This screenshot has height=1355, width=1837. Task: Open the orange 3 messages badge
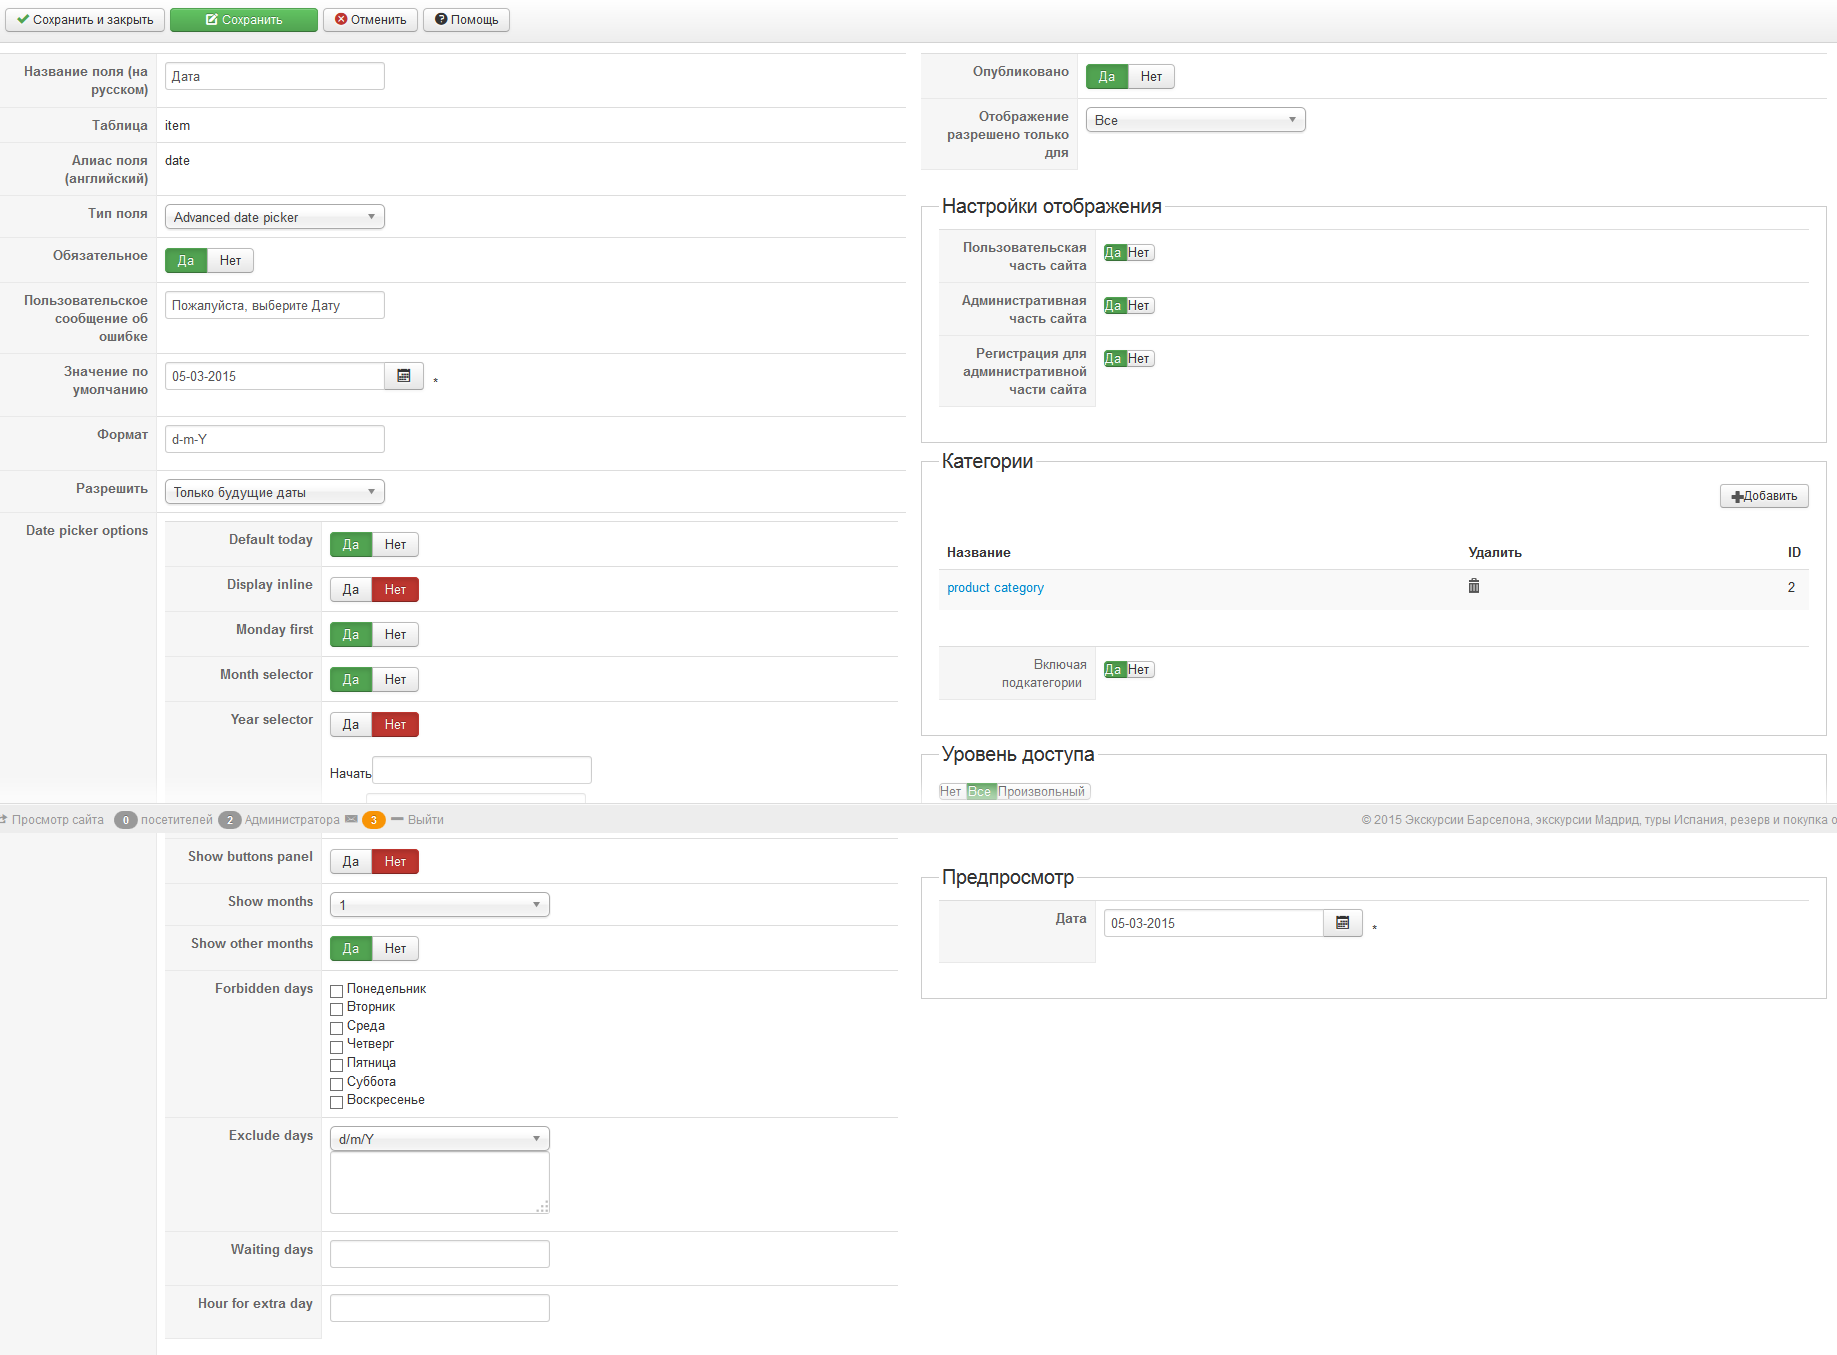coord(374,820)
